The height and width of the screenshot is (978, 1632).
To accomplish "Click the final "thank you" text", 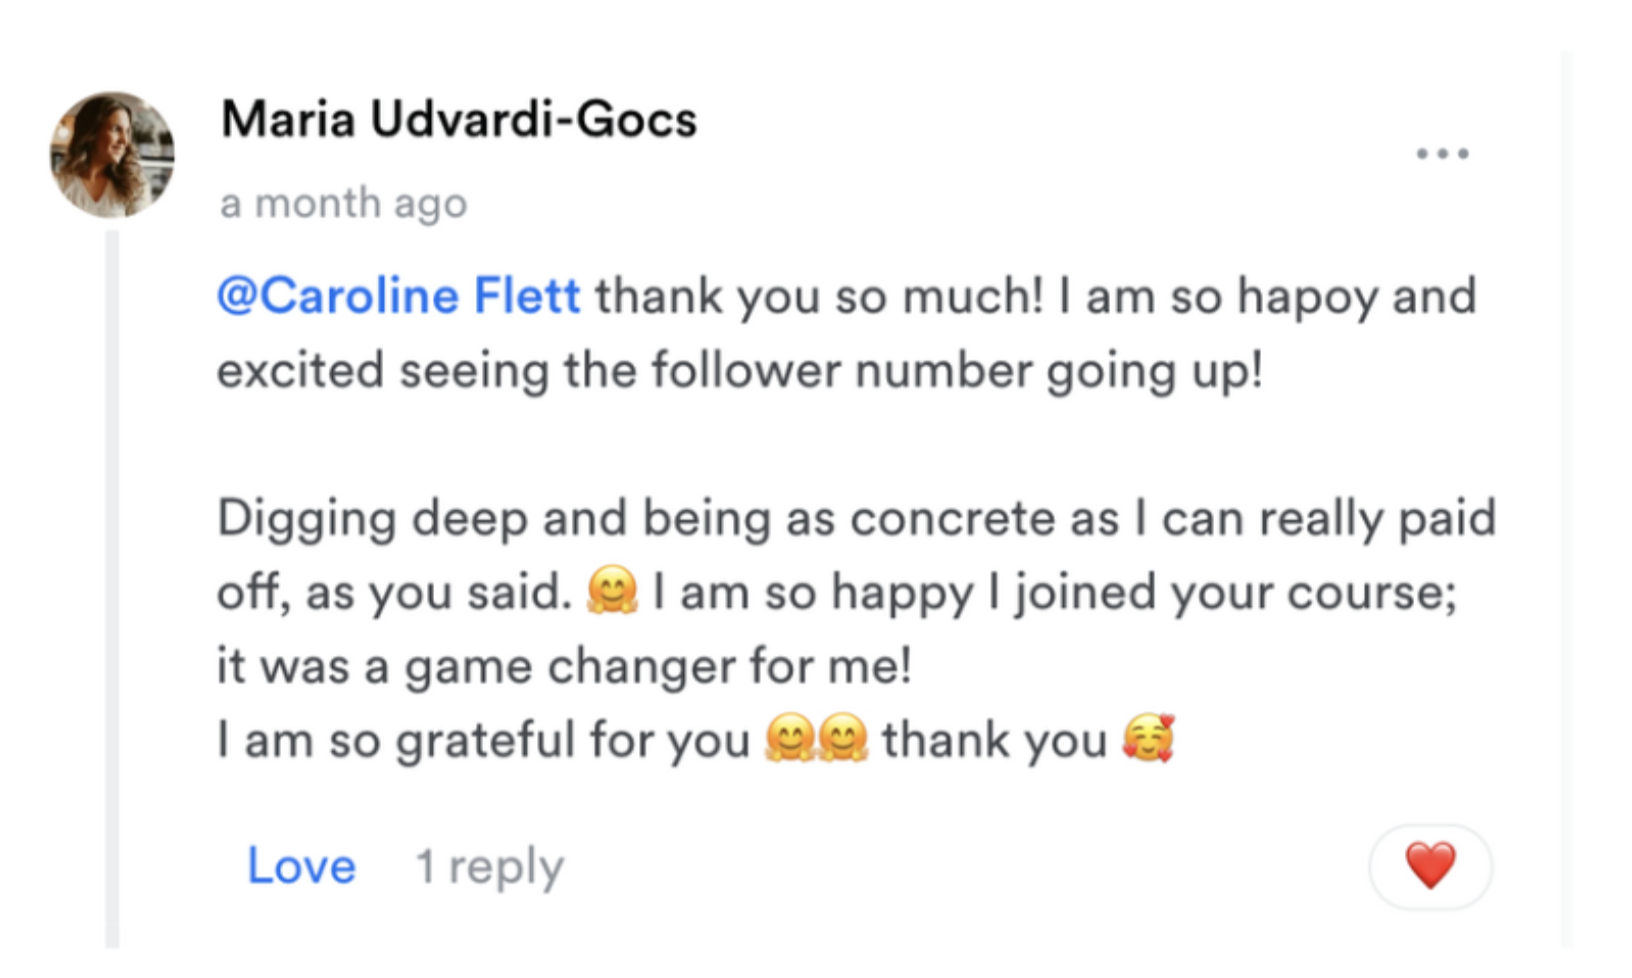I will click(x=993, y=741).
